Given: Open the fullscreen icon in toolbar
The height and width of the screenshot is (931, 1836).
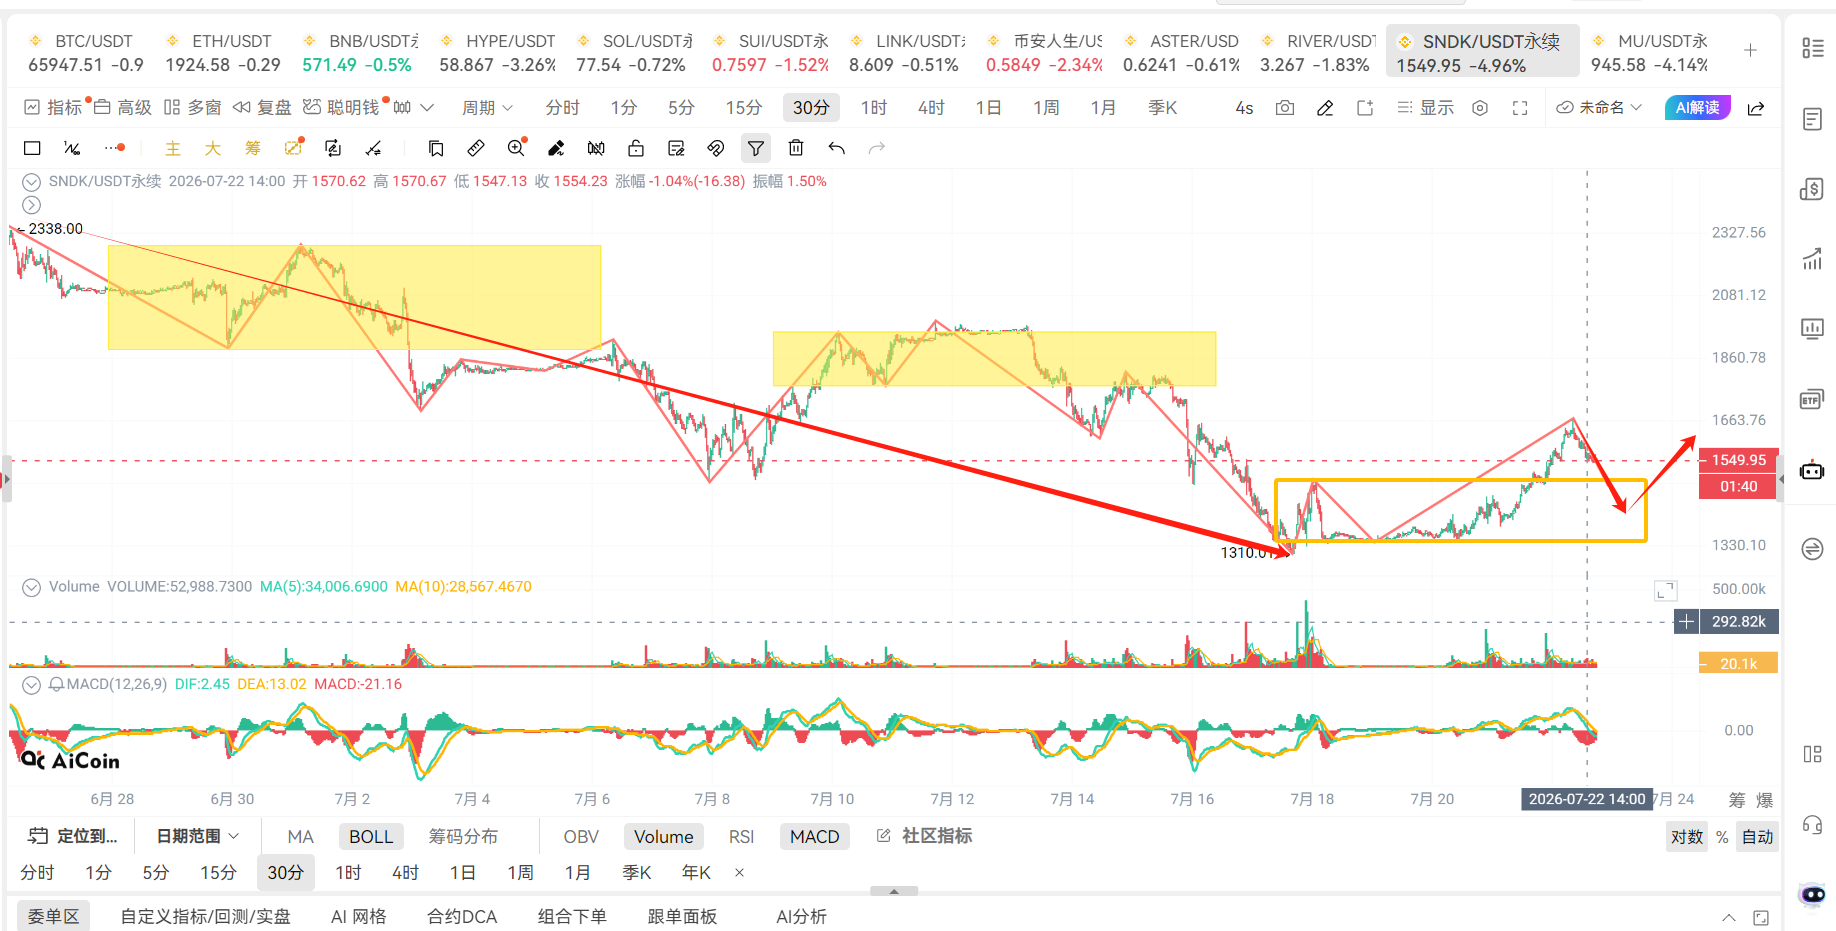Looking at the screenshot, I should pyautogui.click(x=1520, y=108).
